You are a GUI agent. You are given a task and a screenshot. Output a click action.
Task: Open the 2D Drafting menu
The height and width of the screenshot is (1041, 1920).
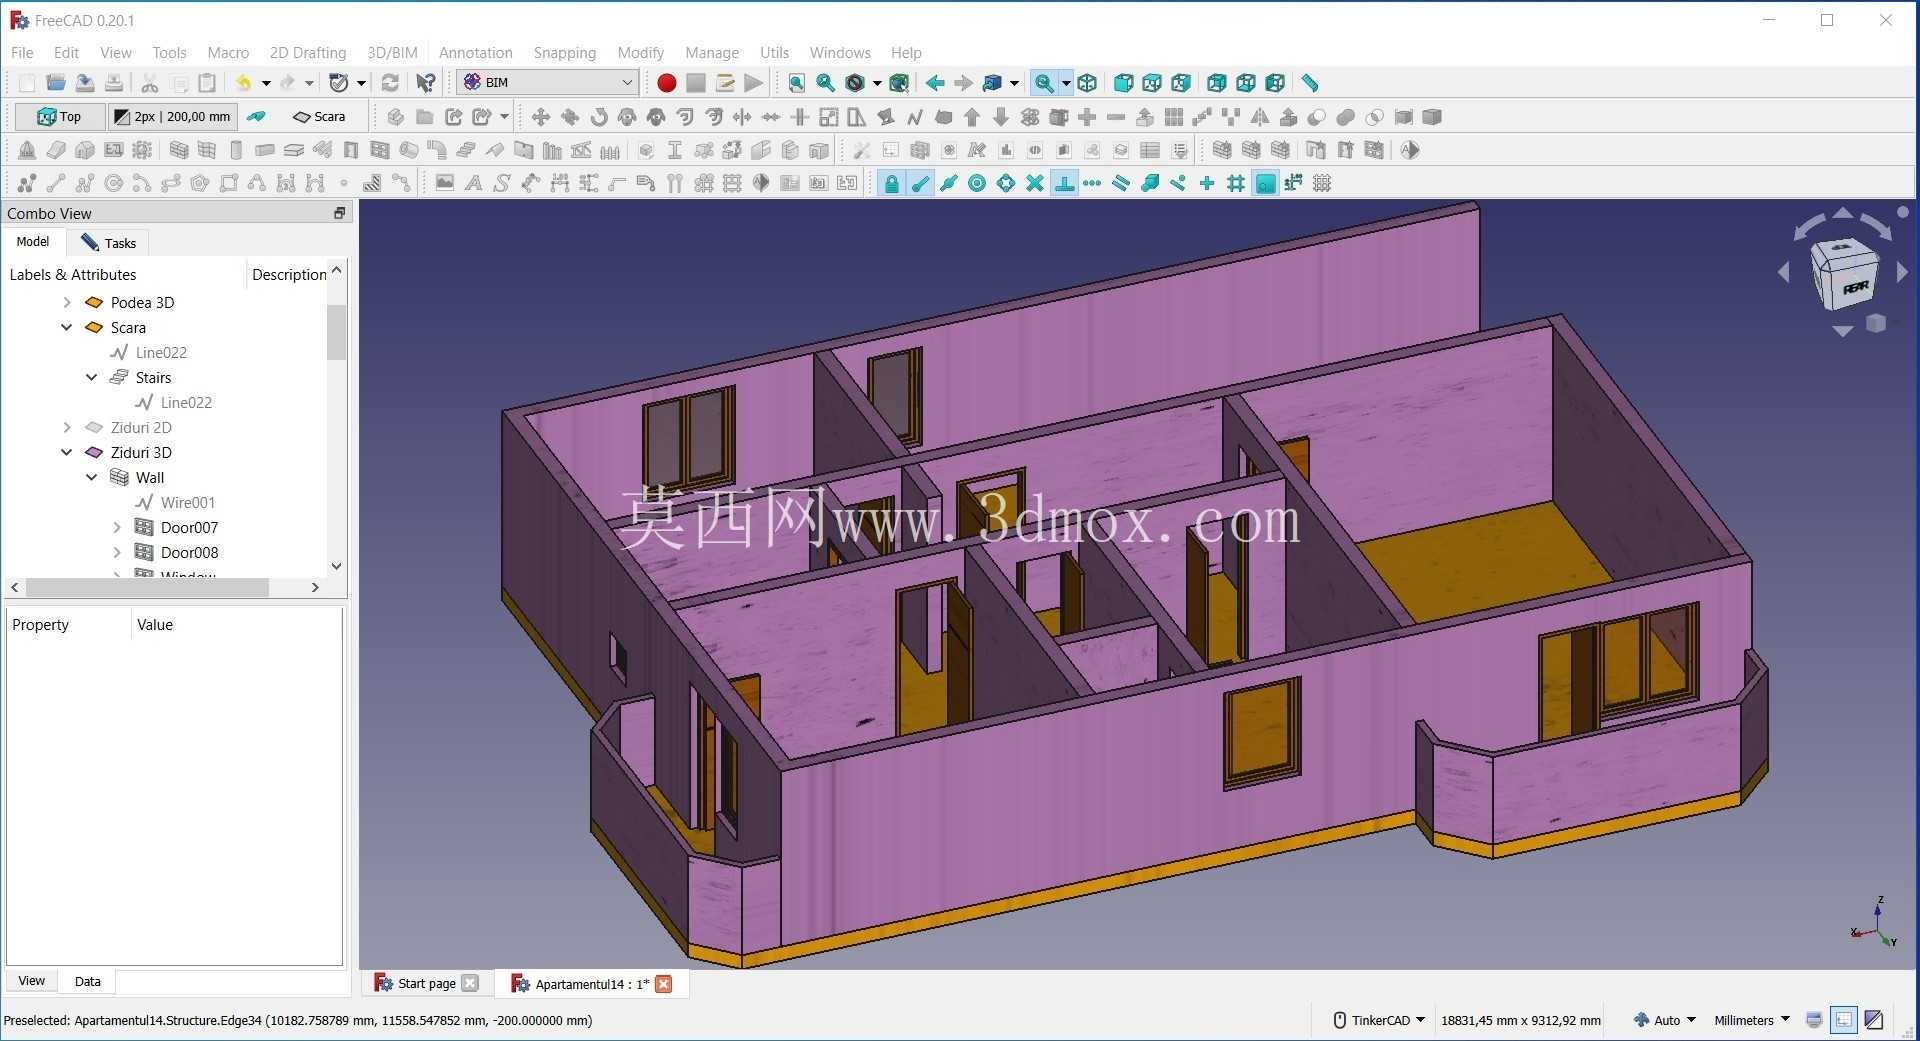click(x=308, y=52)
